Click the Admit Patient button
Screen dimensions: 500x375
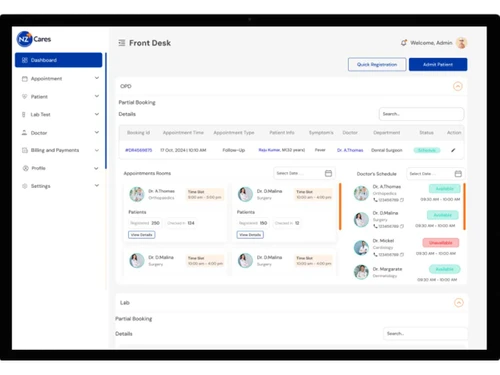[x=438, y=64]
